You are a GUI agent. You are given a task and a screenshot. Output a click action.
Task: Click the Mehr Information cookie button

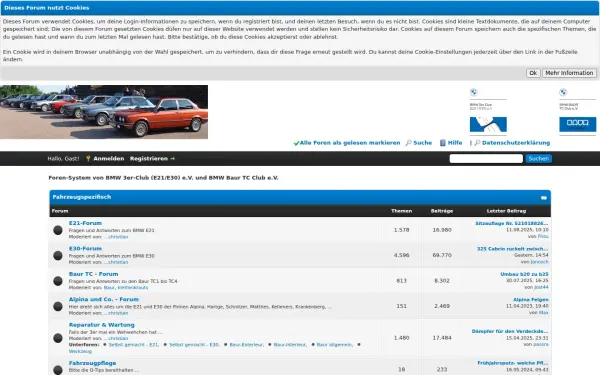tap(569, 73)
